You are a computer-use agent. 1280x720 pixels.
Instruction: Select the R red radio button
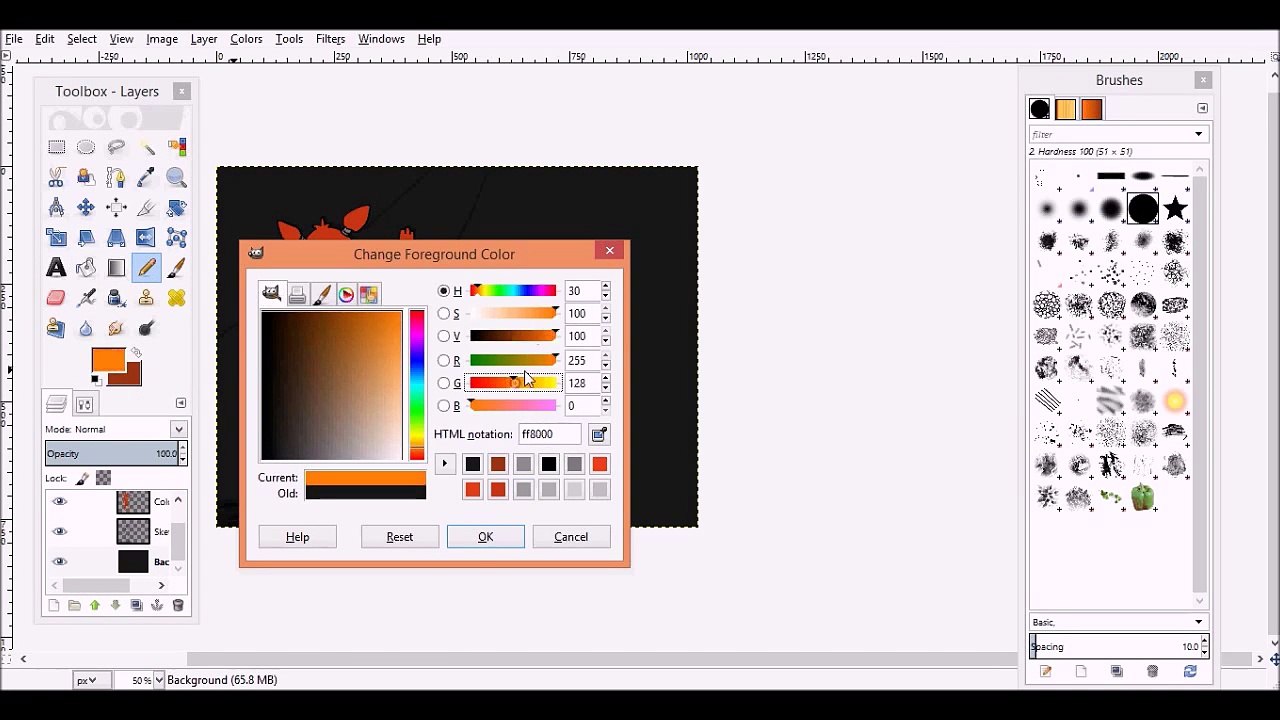(x=444, y=360)
